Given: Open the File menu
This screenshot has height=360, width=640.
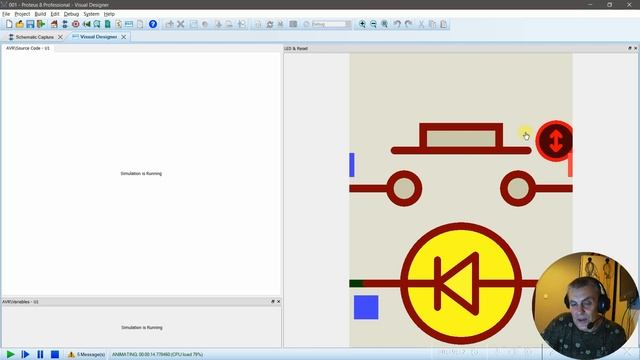Looking at the screenshot, I should (6, 14).
